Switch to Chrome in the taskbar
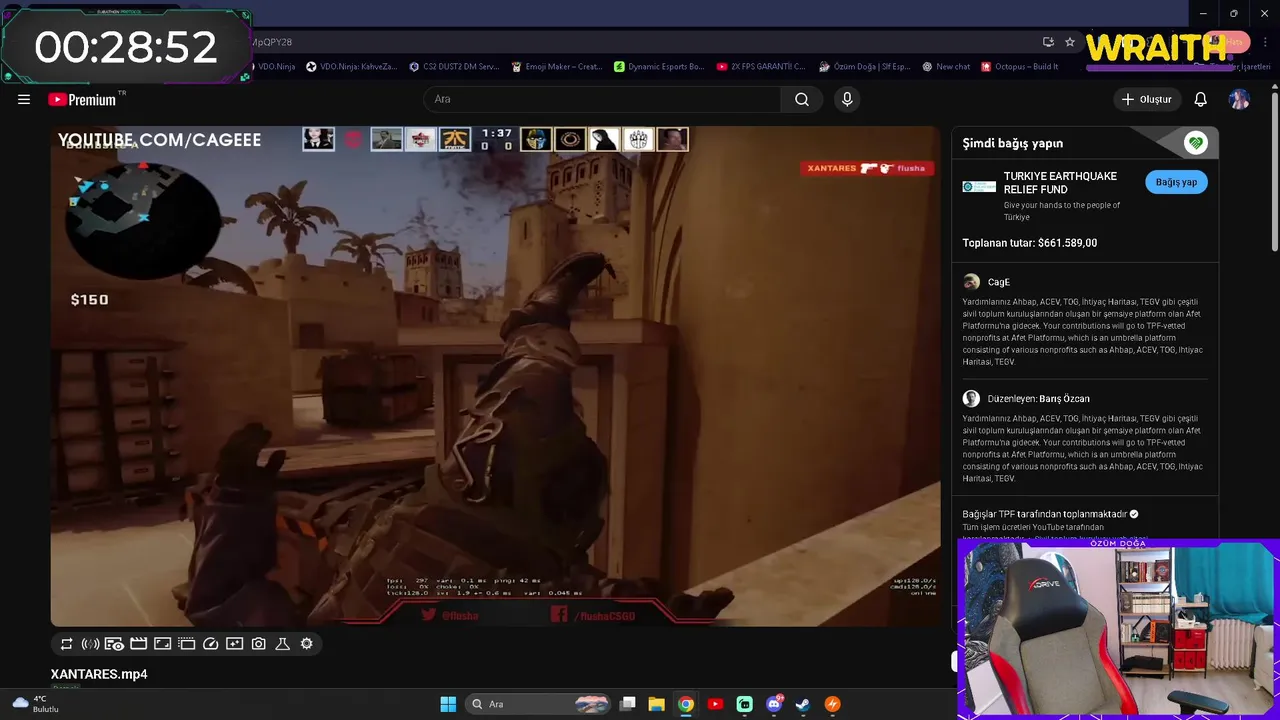 [685, 704]
